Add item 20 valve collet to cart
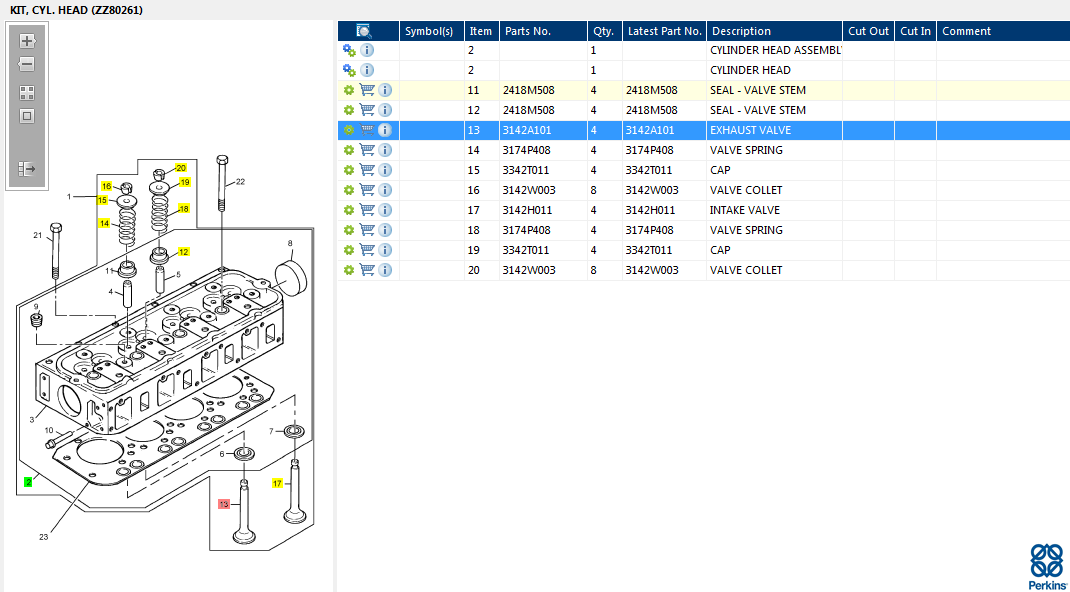This screenshot has width=1070, height=592. [x=367, y=270]
